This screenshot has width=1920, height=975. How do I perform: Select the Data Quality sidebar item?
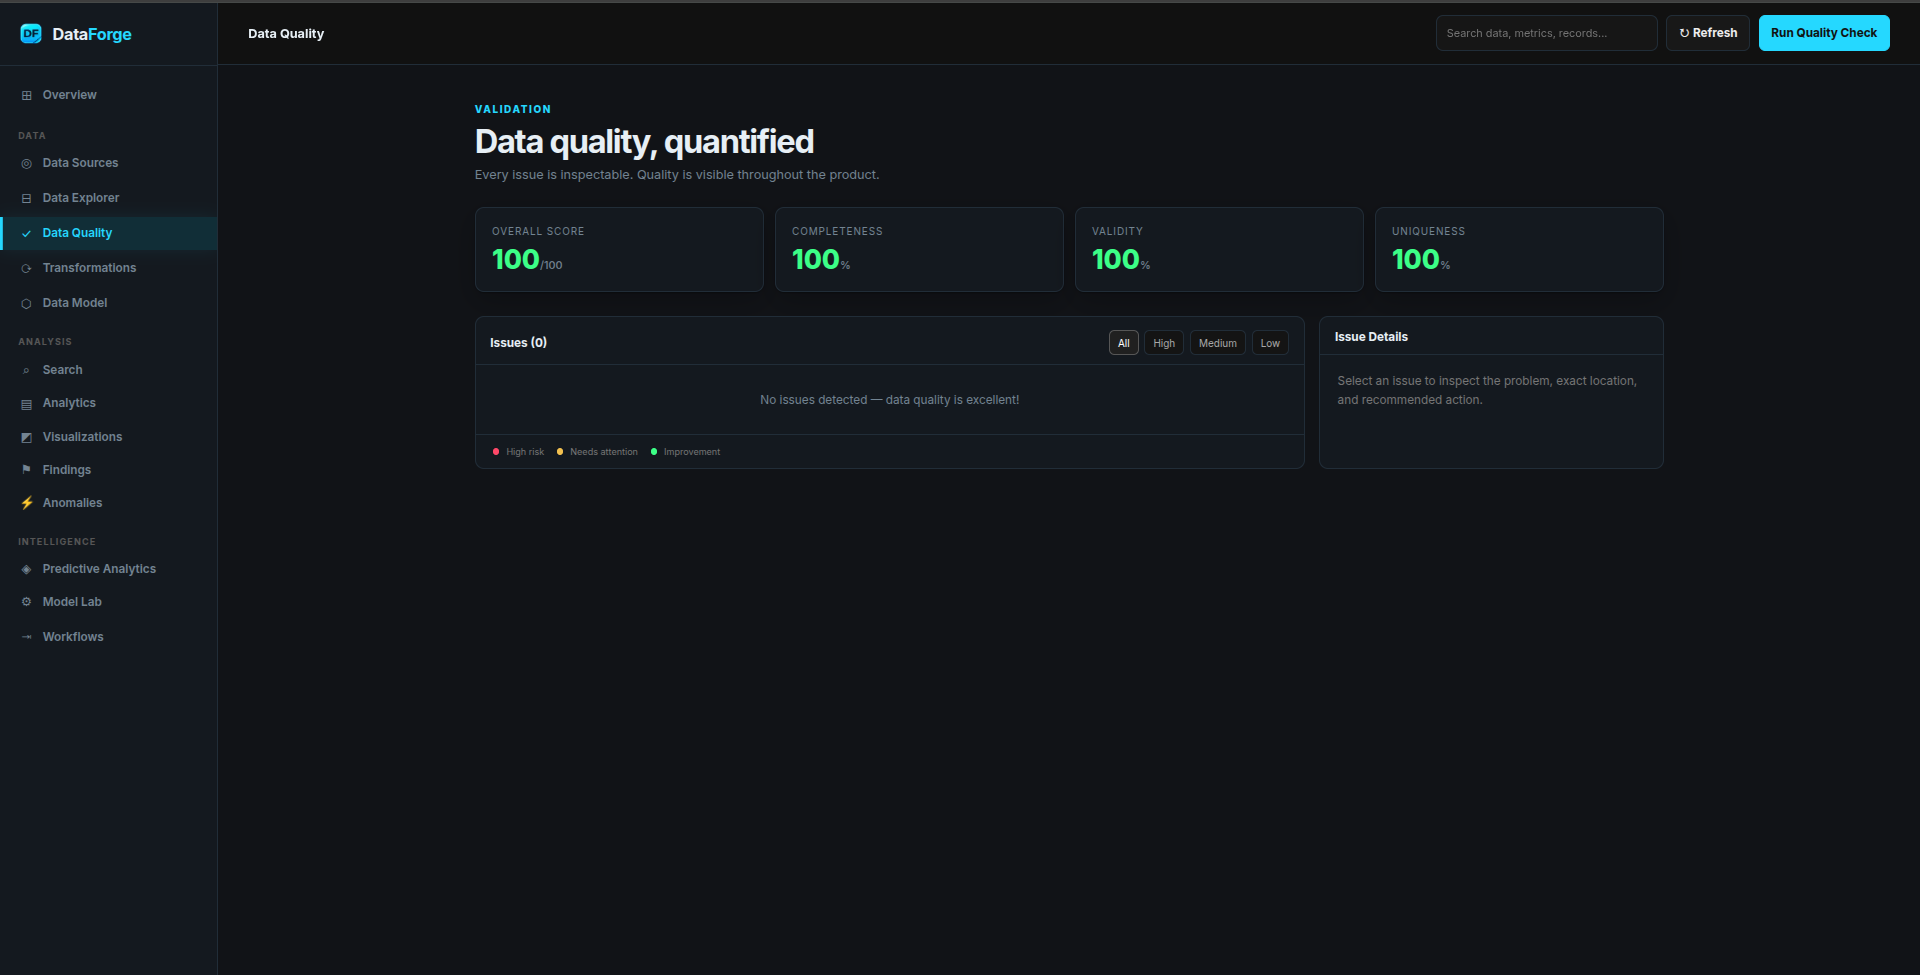pos(109,233)
